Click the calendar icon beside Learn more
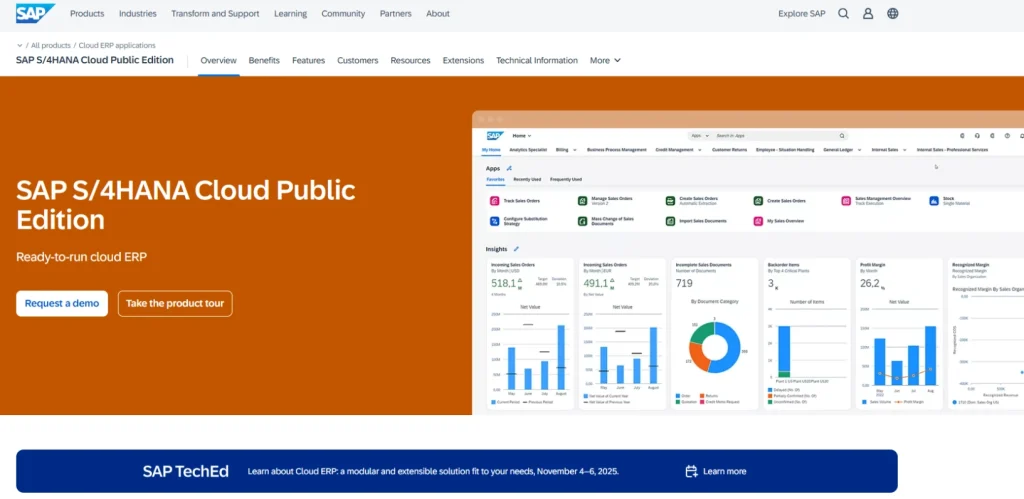 (x=691, y=471)
